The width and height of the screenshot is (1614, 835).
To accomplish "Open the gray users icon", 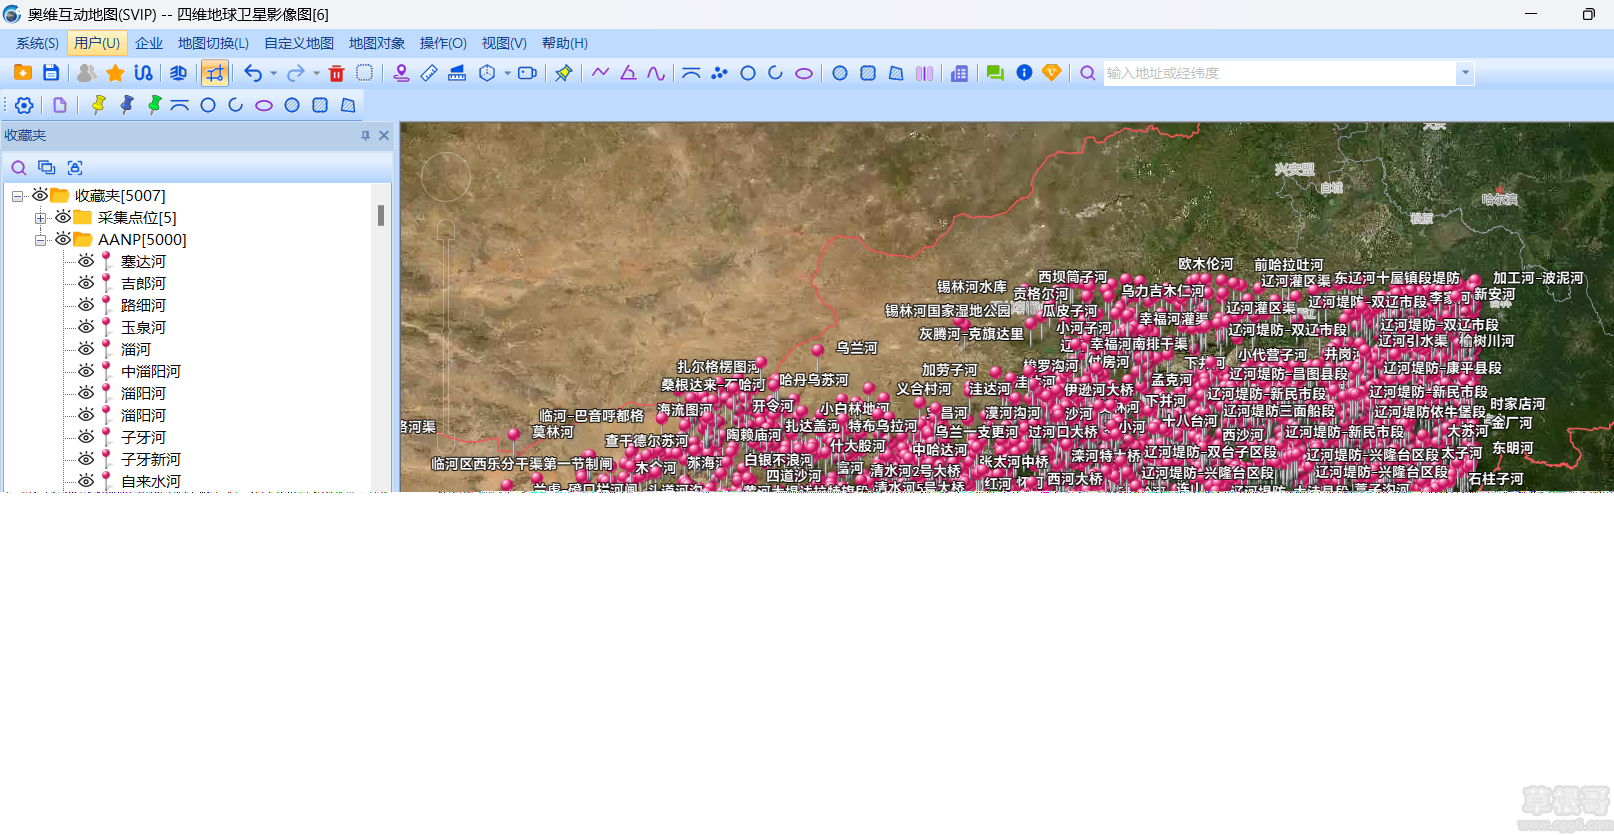I will tap(87, 73).
